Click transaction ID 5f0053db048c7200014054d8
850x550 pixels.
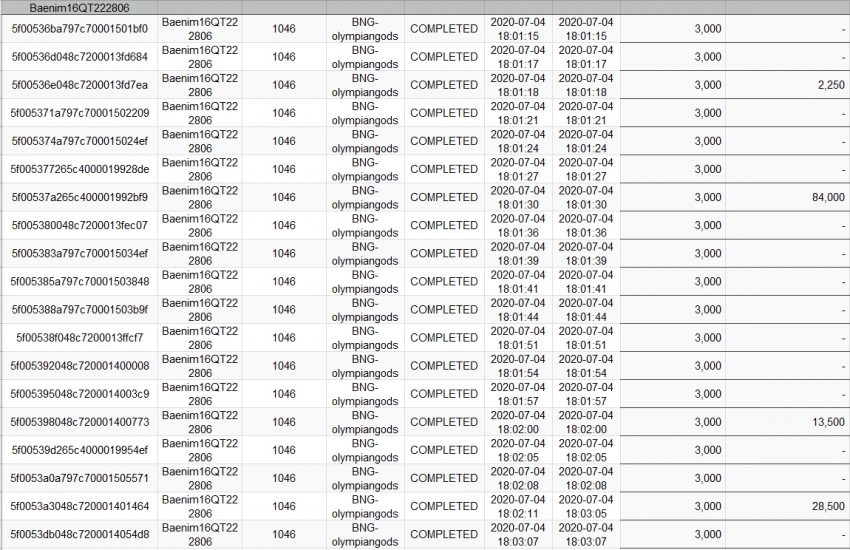[79, 534]
